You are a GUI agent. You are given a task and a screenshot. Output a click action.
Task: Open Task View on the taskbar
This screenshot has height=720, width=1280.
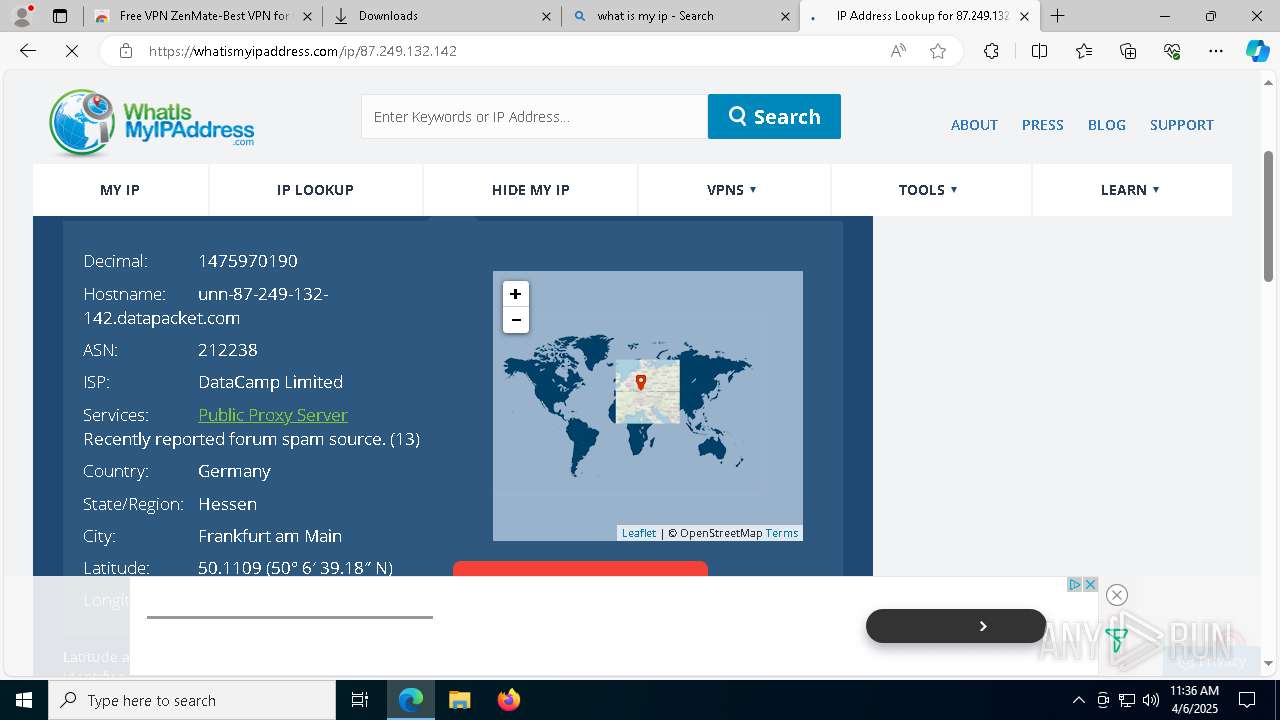[360, 700]
